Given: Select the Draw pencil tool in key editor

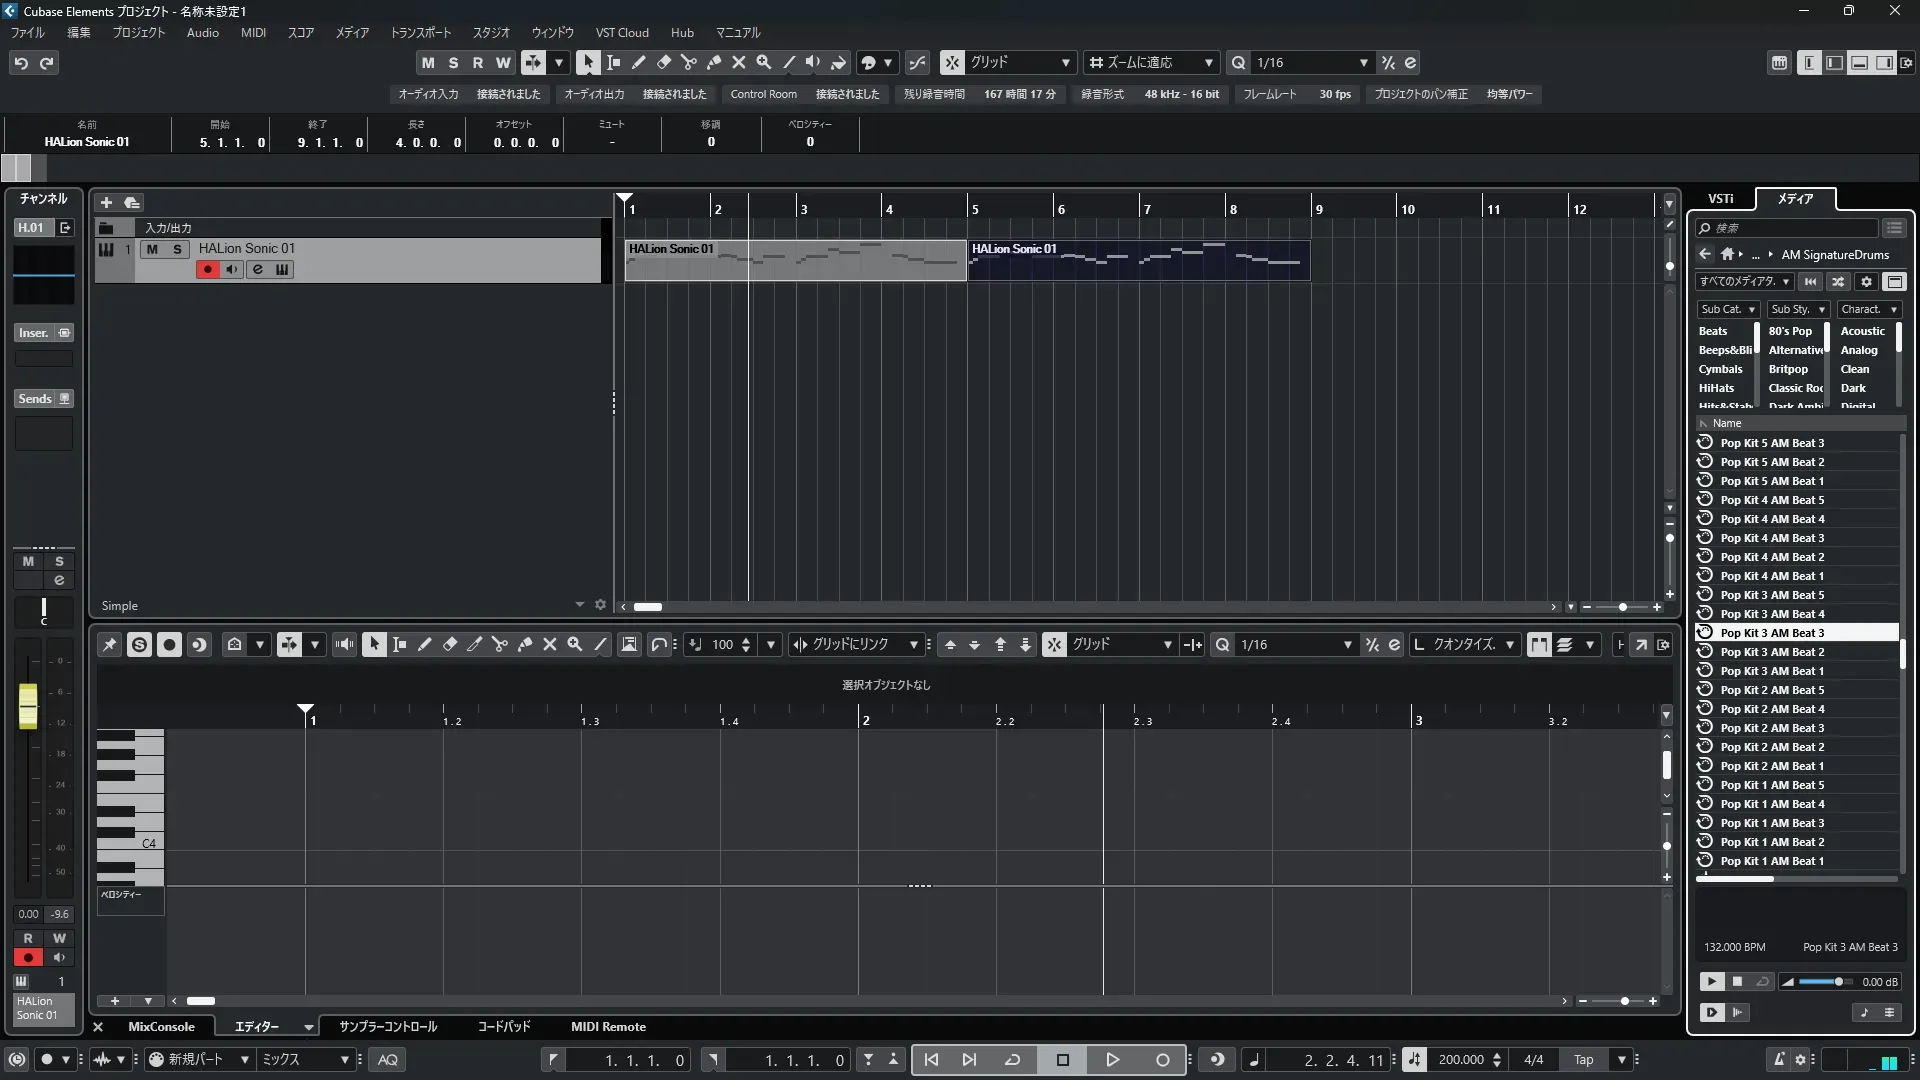Looking at the screenshot, I should tap(425, 645).
